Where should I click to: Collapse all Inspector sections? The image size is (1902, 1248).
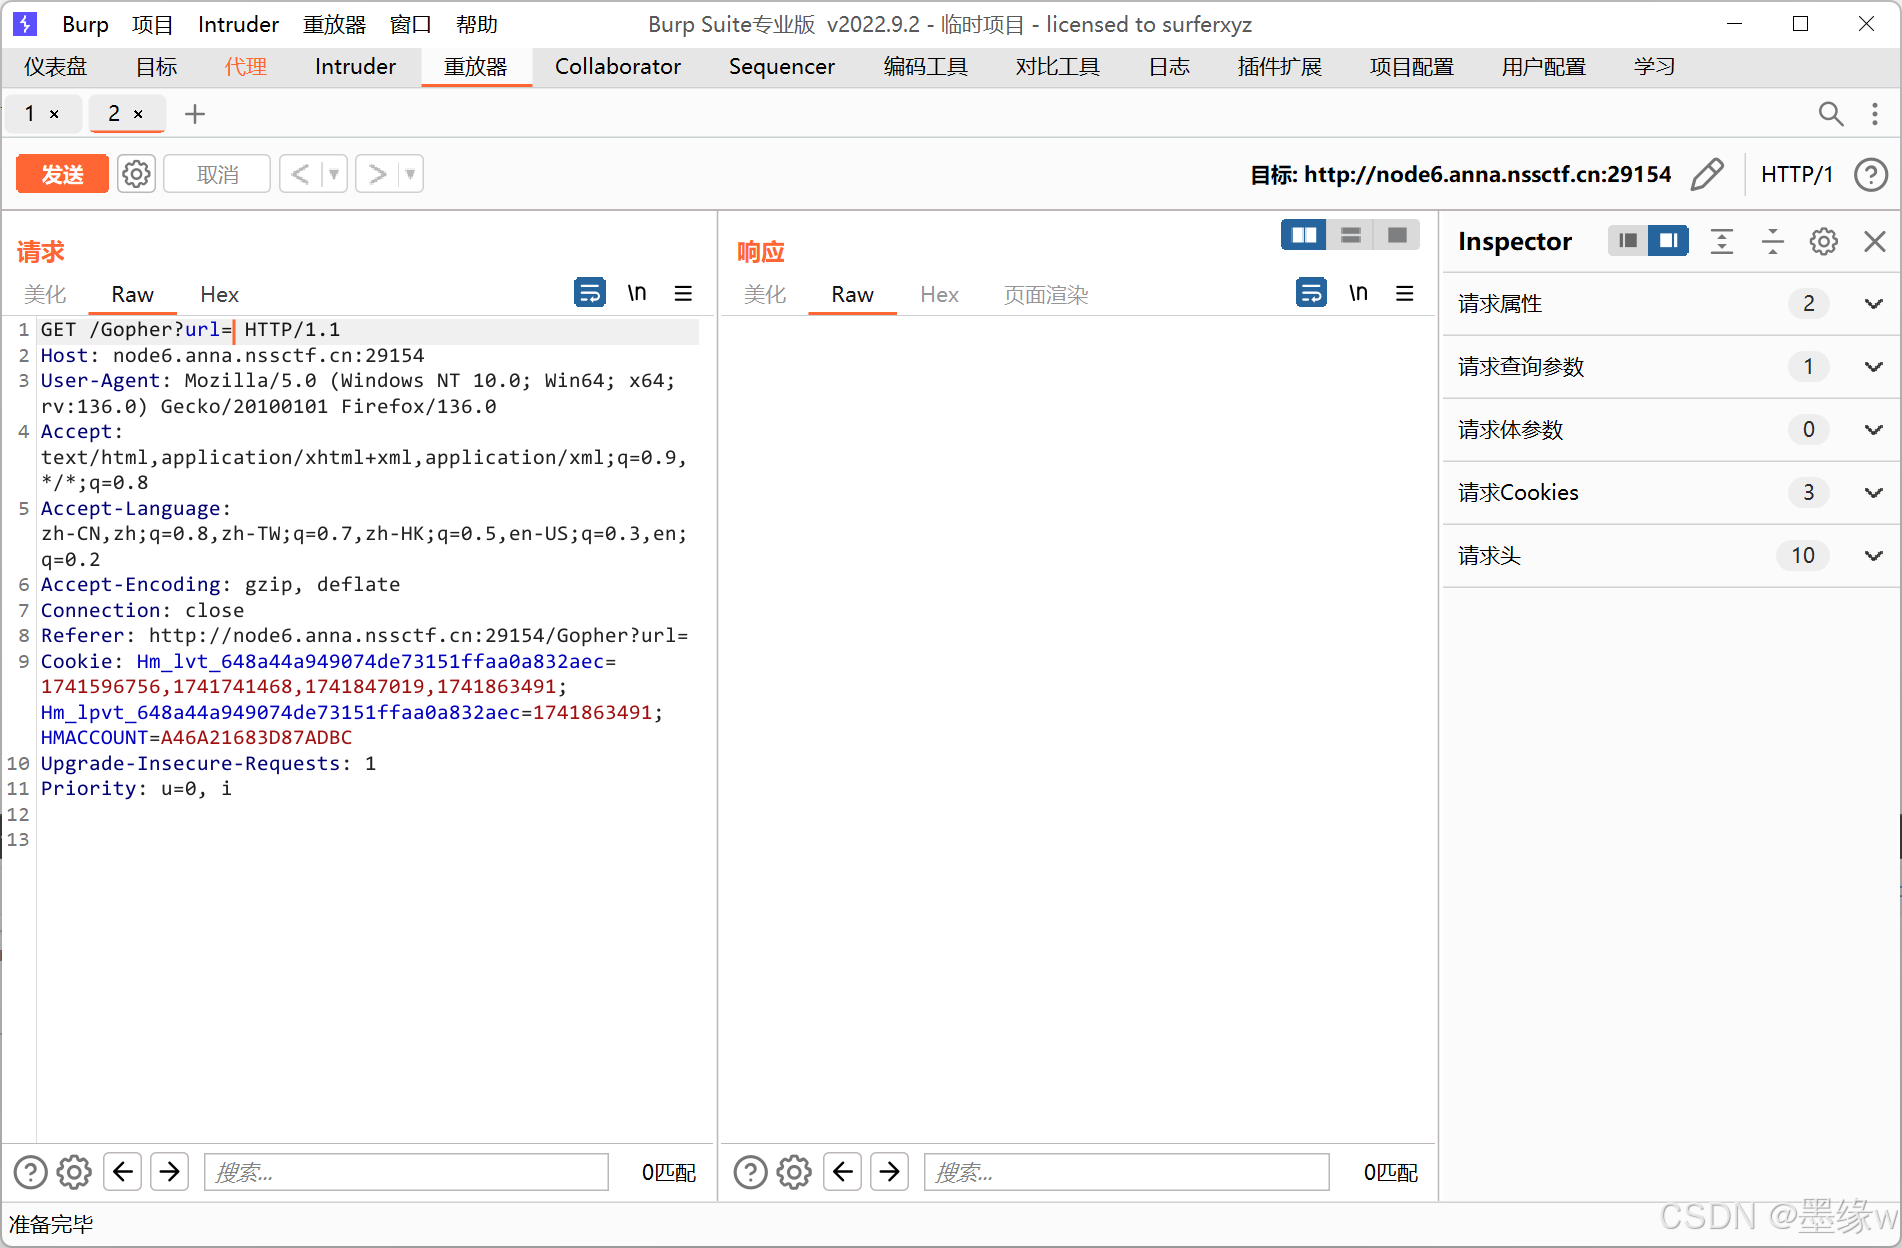pos(1772,241)
